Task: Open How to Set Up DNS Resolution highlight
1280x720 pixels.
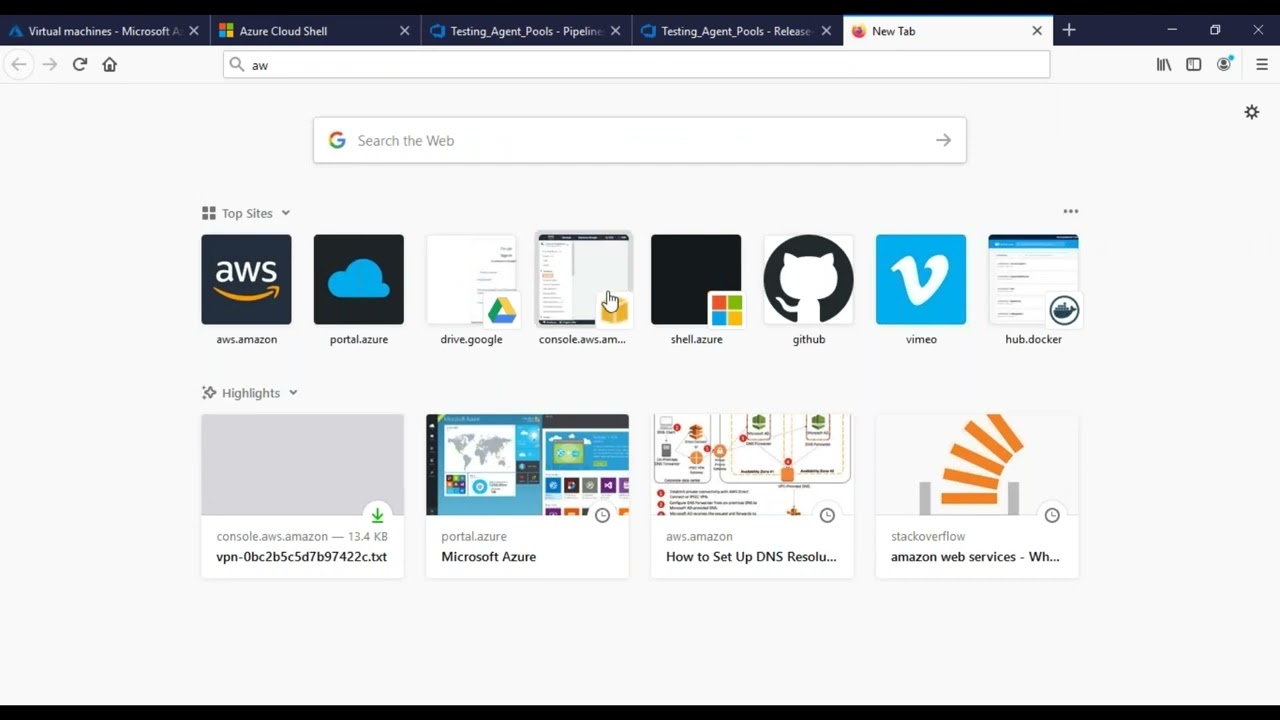Action: pos(752,496)
